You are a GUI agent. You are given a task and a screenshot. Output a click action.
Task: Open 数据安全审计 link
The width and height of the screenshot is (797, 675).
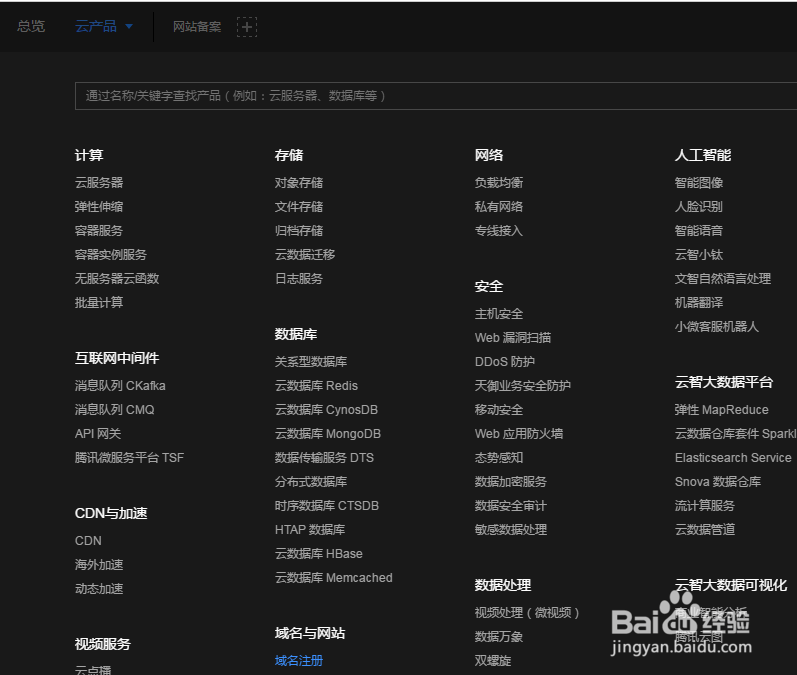click(x=511, y=505)
